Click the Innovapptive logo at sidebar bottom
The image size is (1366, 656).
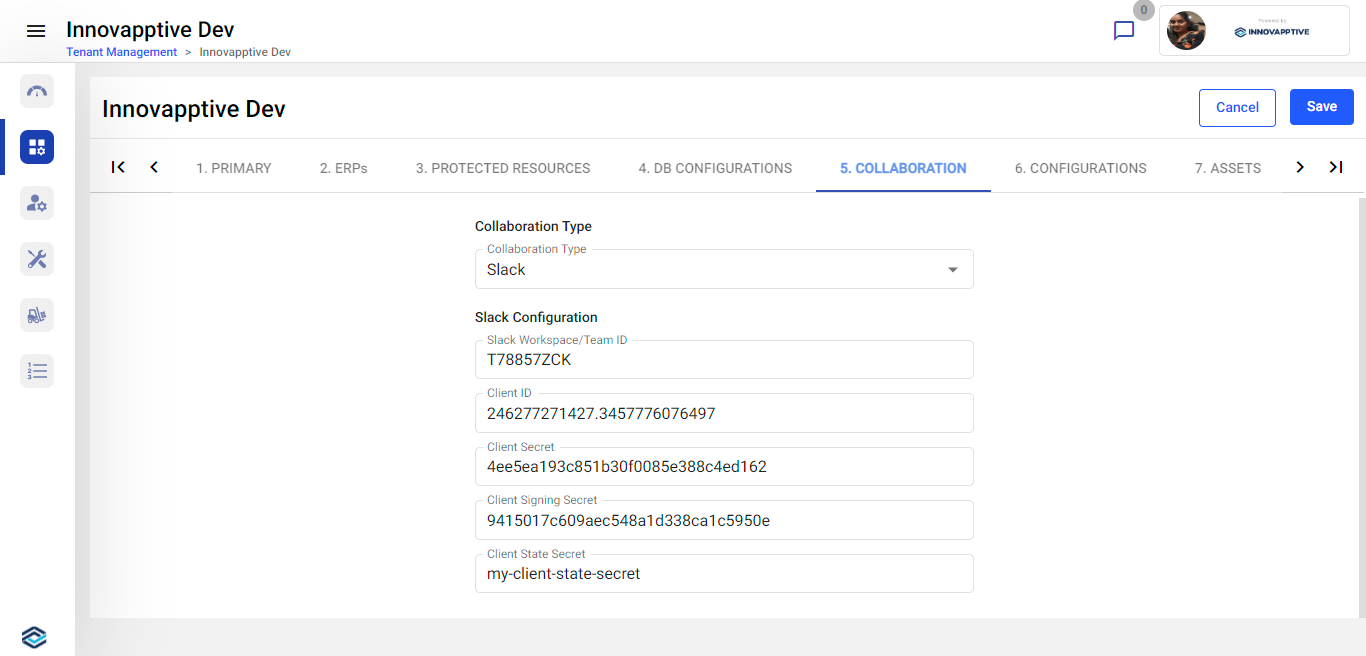coord(34,637)
